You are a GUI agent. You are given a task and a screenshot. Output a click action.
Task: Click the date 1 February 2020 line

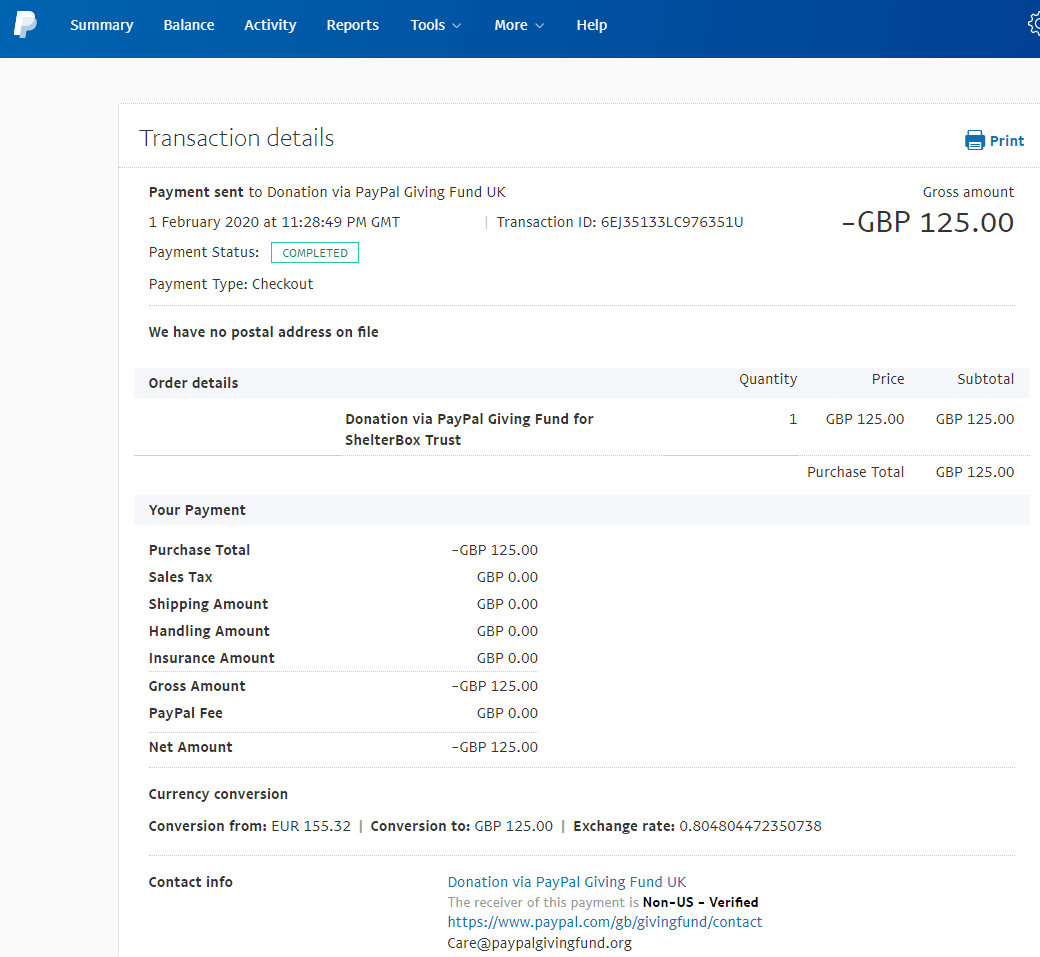(x=274, y=222)
